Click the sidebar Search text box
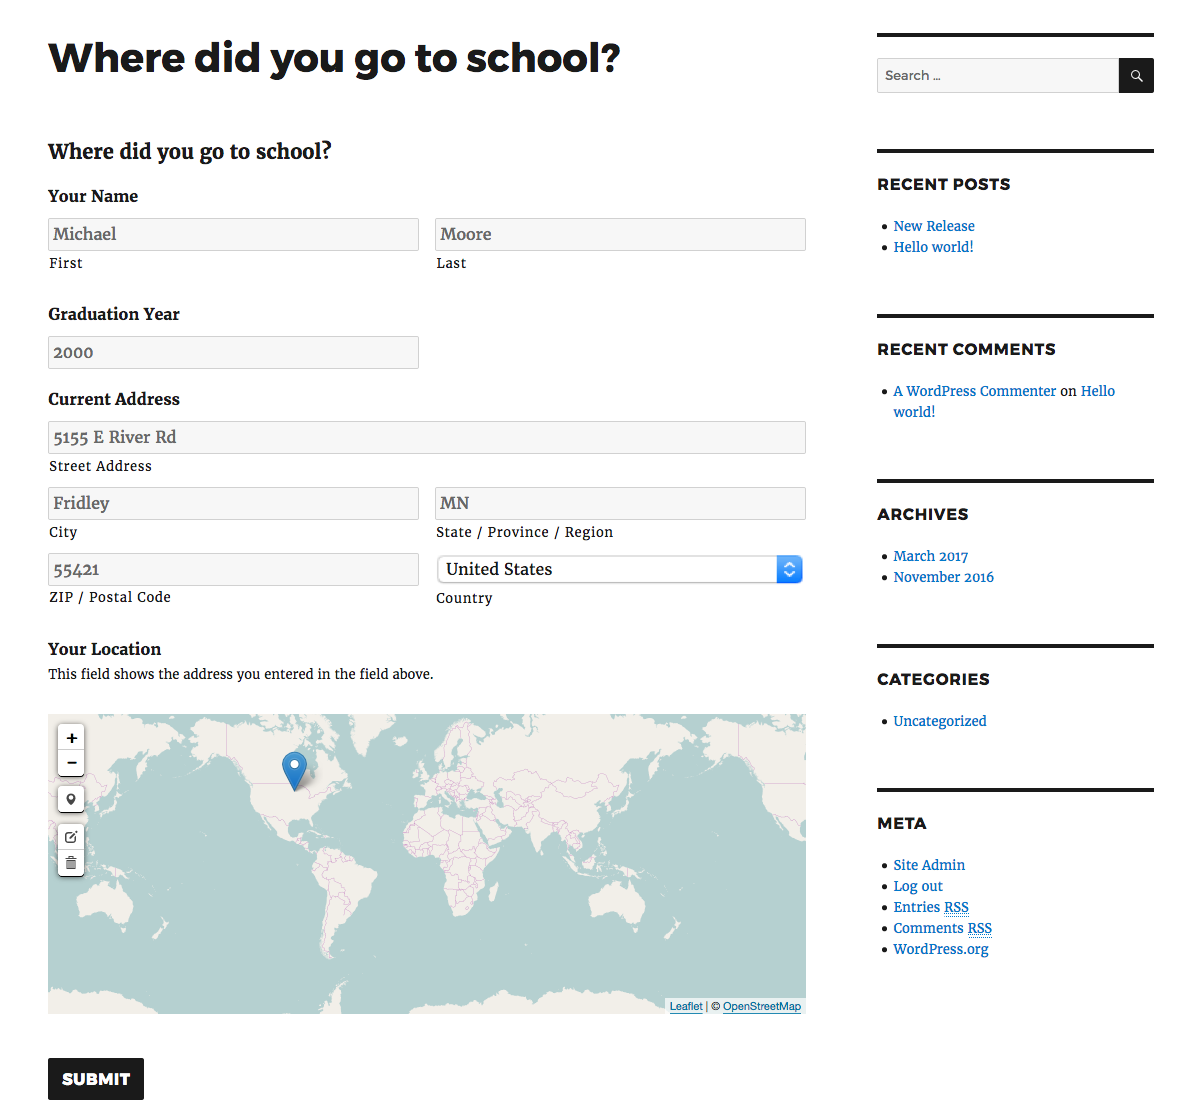This screenshot has width=1198, height=1118. pyautogui.click(x=997, y=76)
